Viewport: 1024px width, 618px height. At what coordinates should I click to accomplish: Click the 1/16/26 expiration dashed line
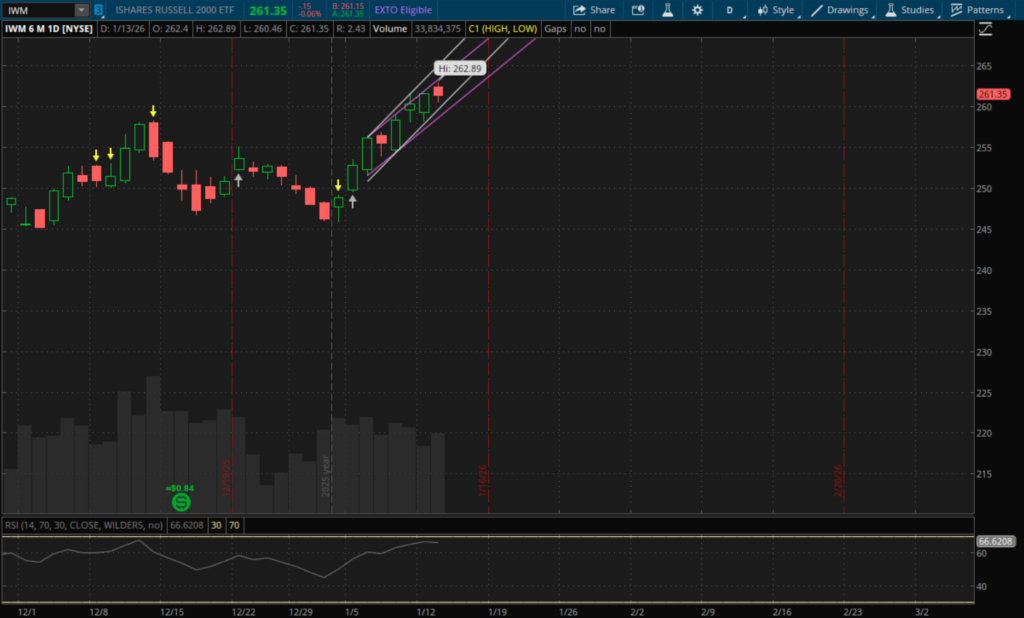pyautogui.click(x=488, y=300)
